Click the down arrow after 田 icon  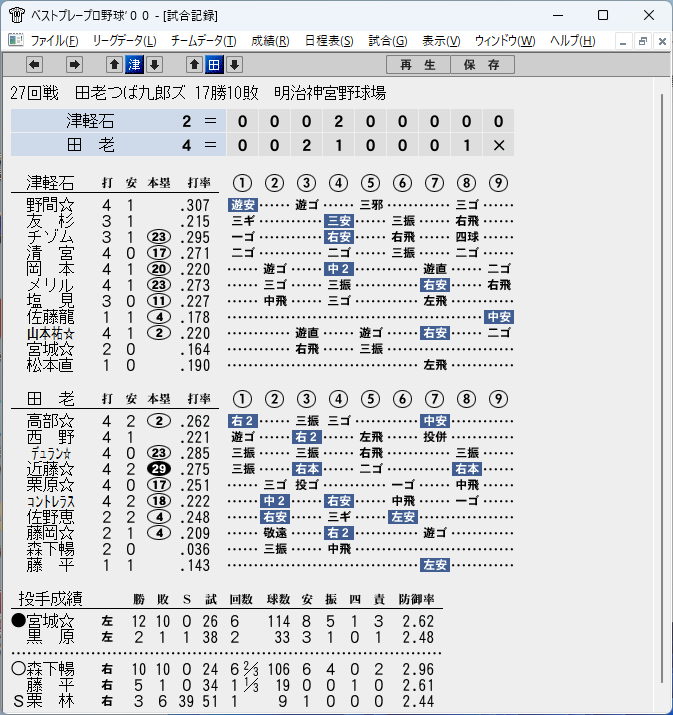coord(234,65)
